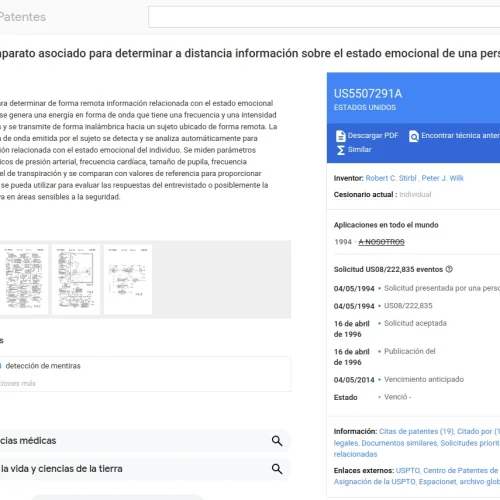
Task: Open the first patent drawing thumbnail
Action: (x=24, y=279)
